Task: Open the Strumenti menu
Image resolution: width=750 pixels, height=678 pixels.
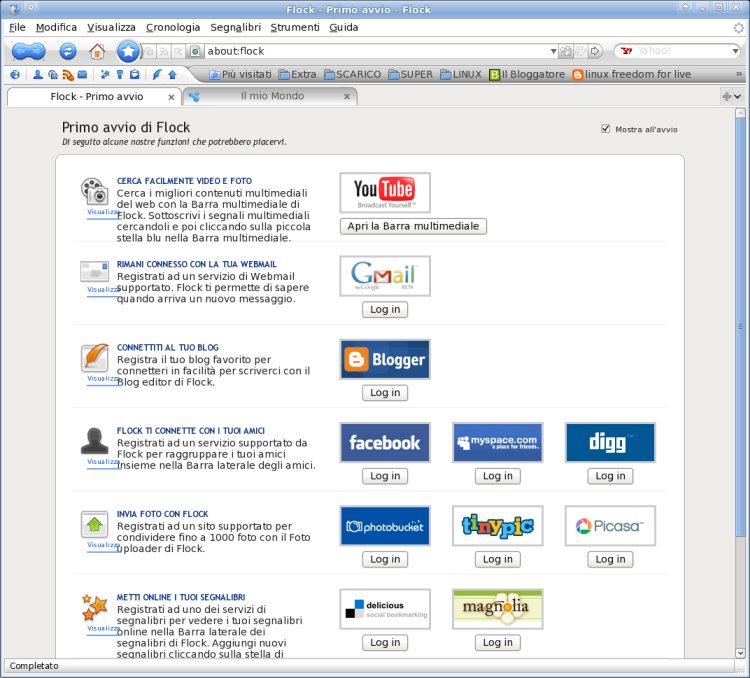Action: 295,27
